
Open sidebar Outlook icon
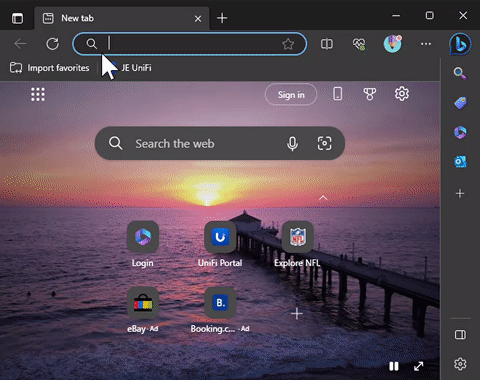point(460,162)
